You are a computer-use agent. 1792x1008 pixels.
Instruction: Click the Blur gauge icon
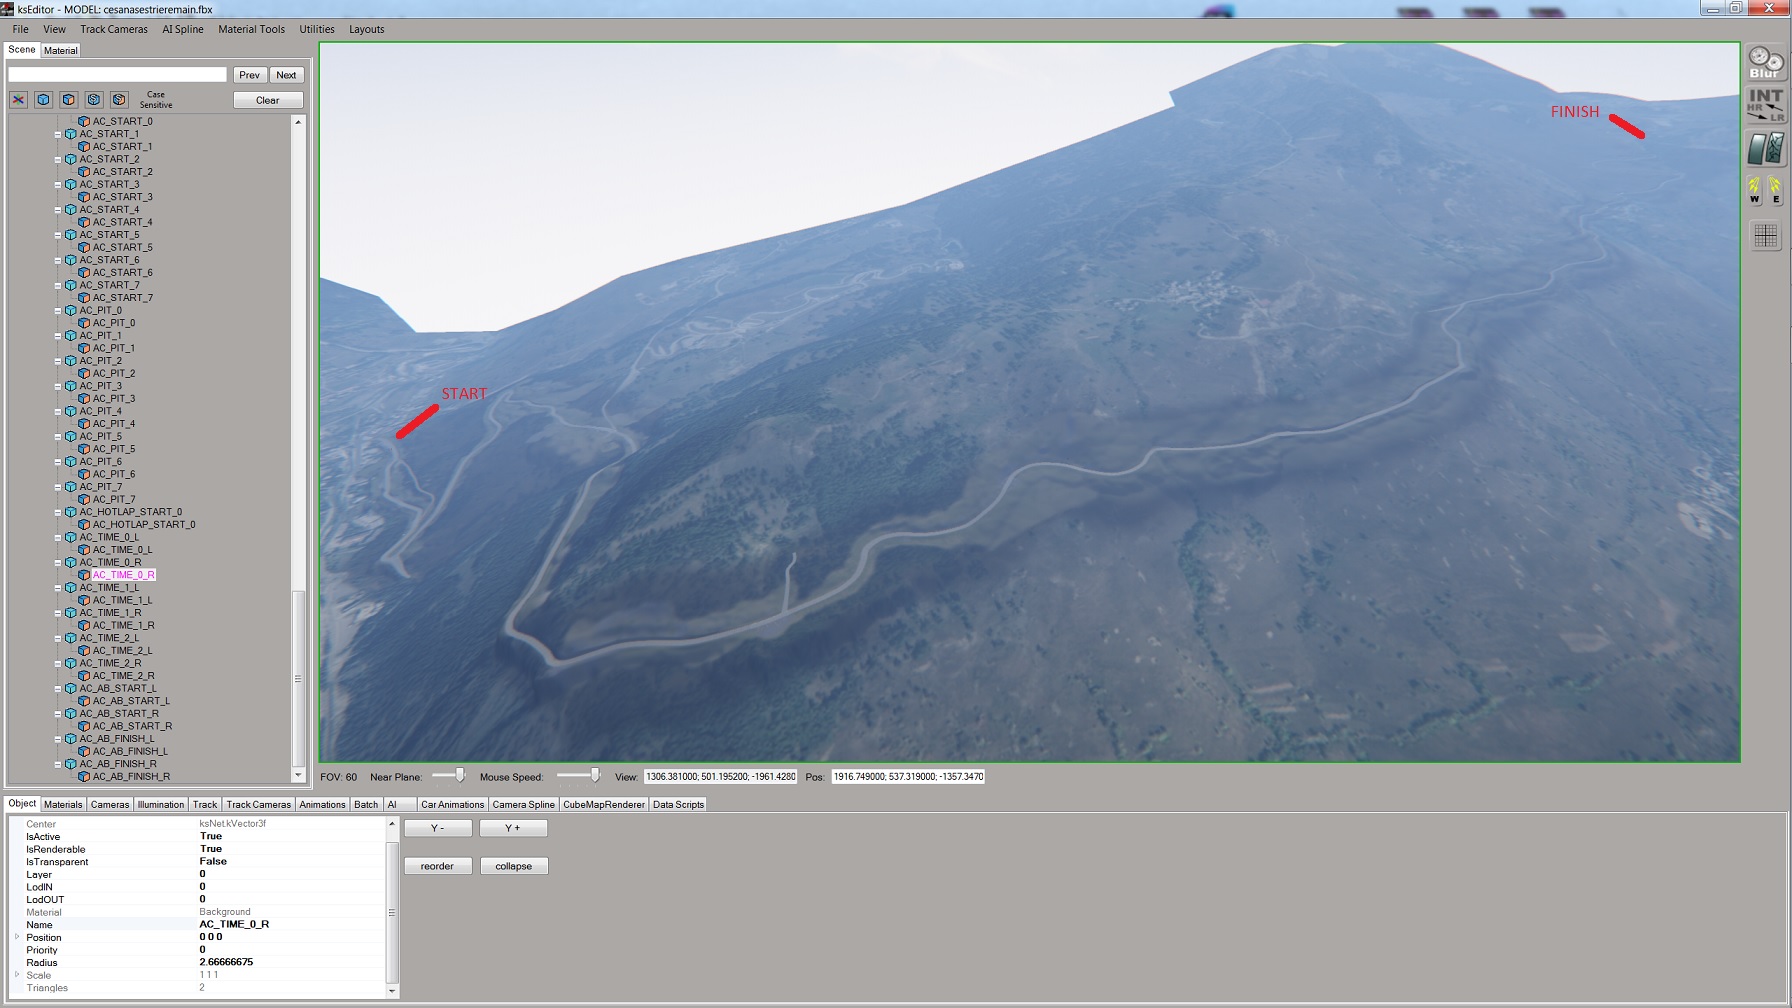[1765, 63]
